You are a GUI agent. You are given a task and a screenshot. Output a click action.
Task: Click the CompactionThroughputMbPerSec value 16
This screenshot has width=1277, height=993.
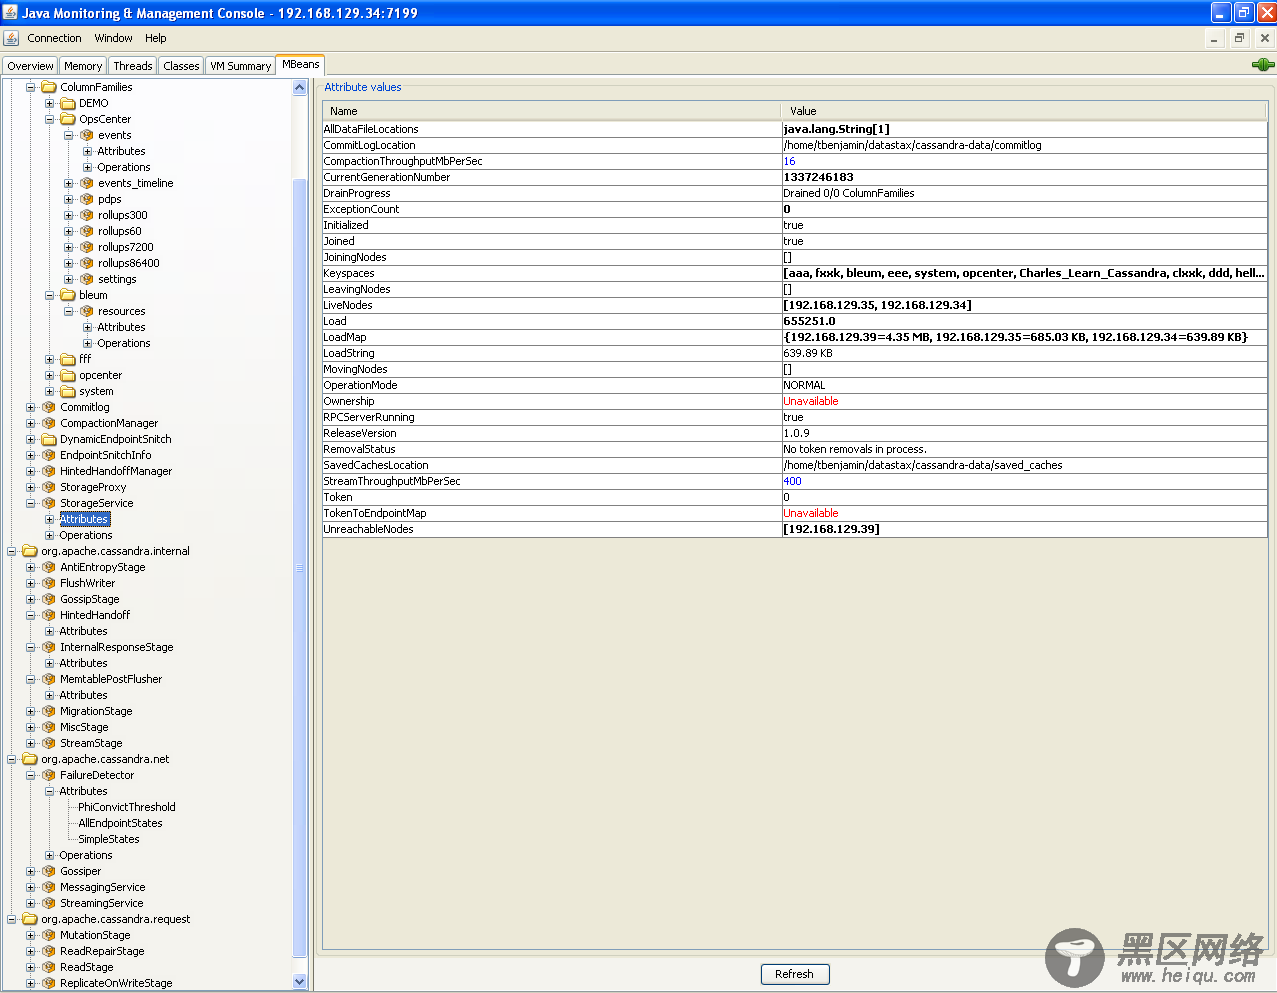[789, 161]
